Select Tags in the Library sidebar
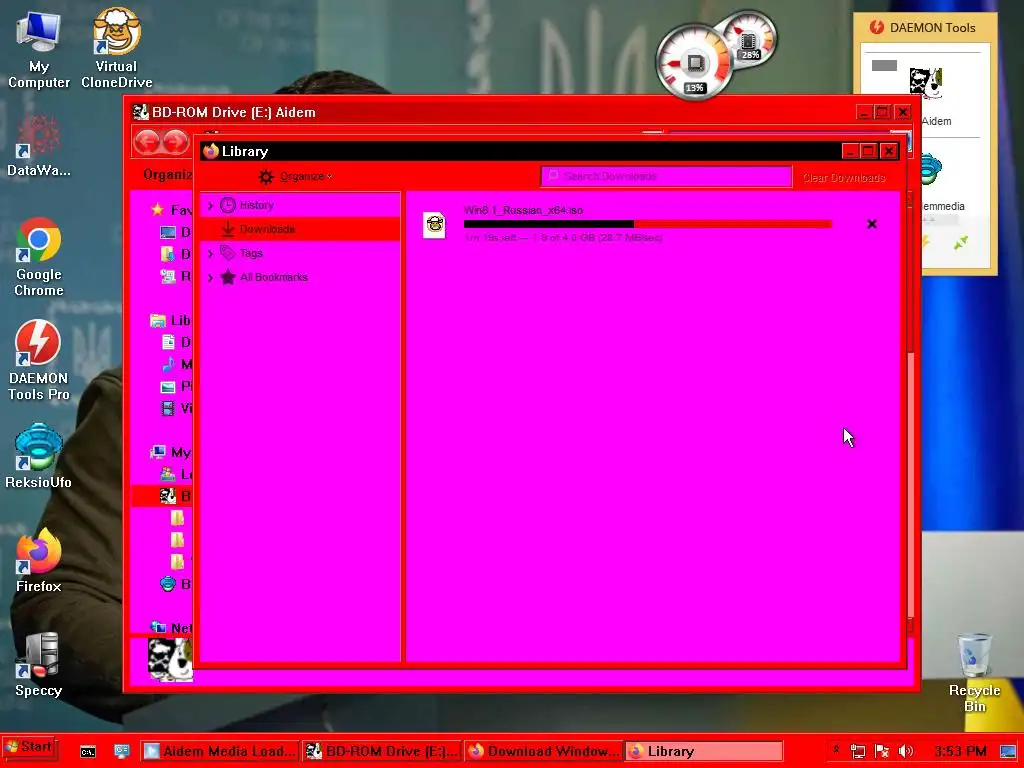The width and height of the screenshot is (1024, 768). 300,253
